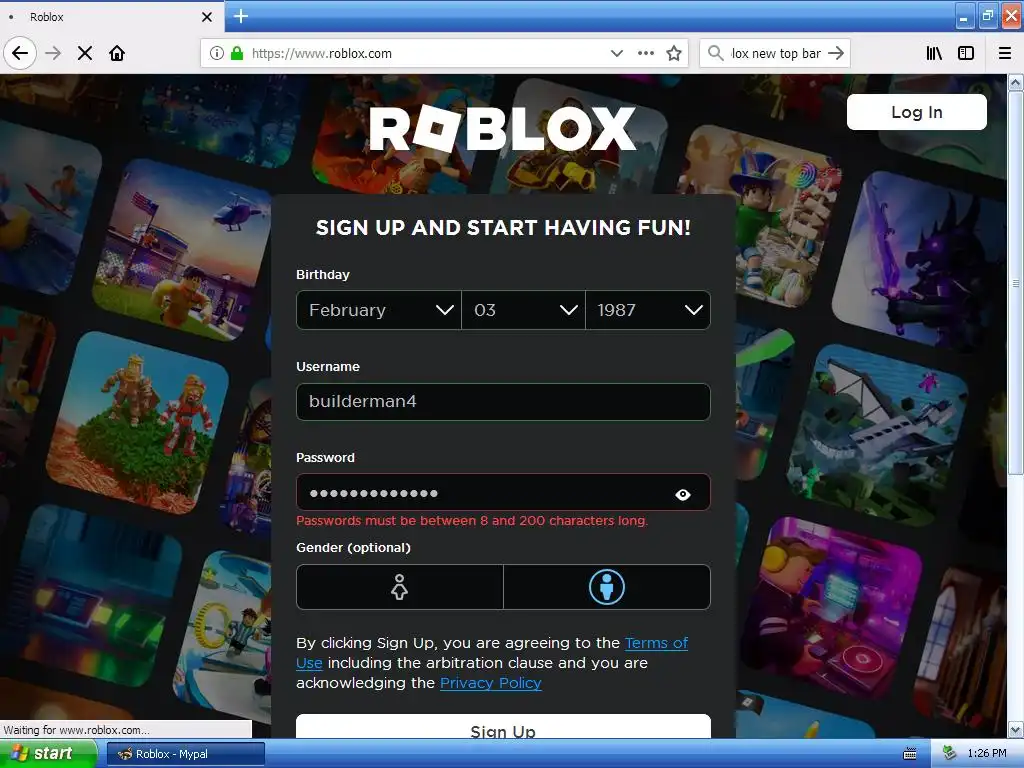Click the system tray network icon

(949, 754)
